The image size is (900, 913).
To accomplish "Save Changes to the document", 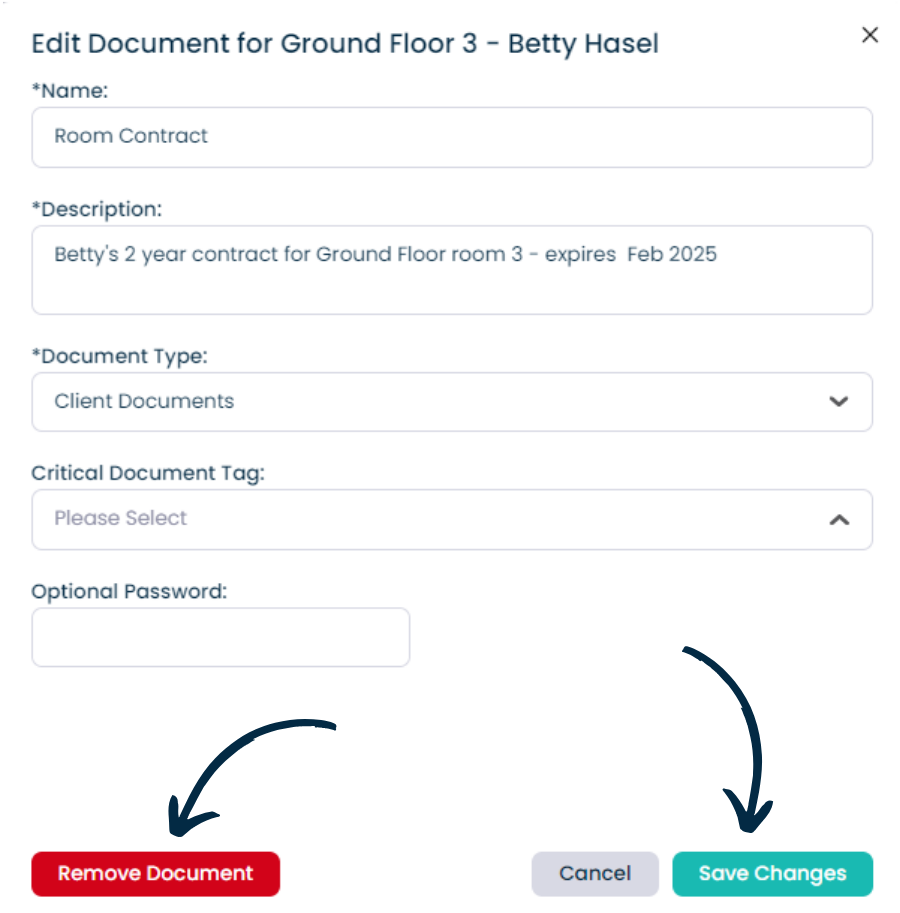I will [x=773, y=874].
